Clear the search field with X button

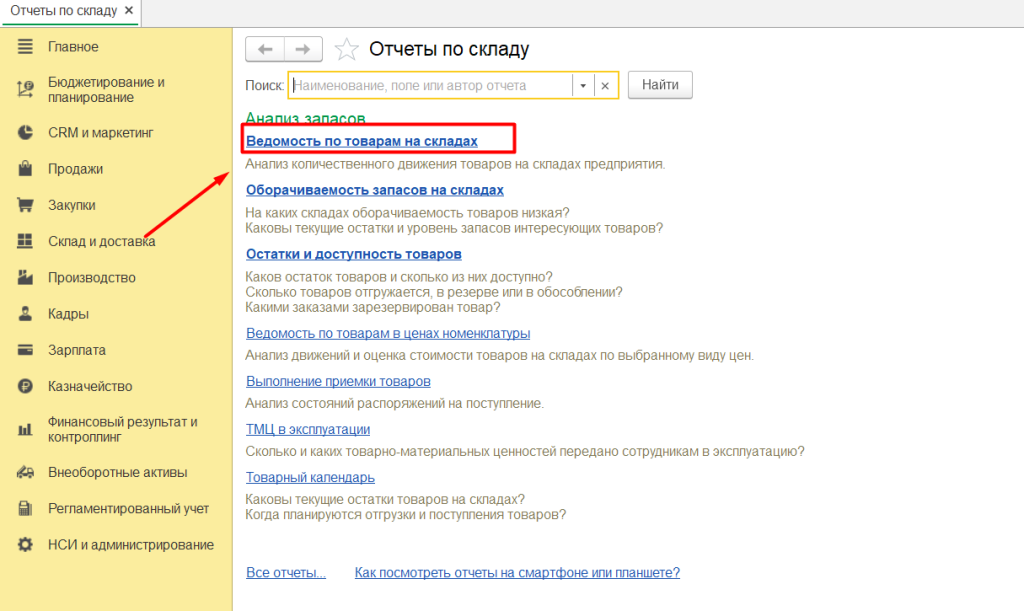pos(605,86)
